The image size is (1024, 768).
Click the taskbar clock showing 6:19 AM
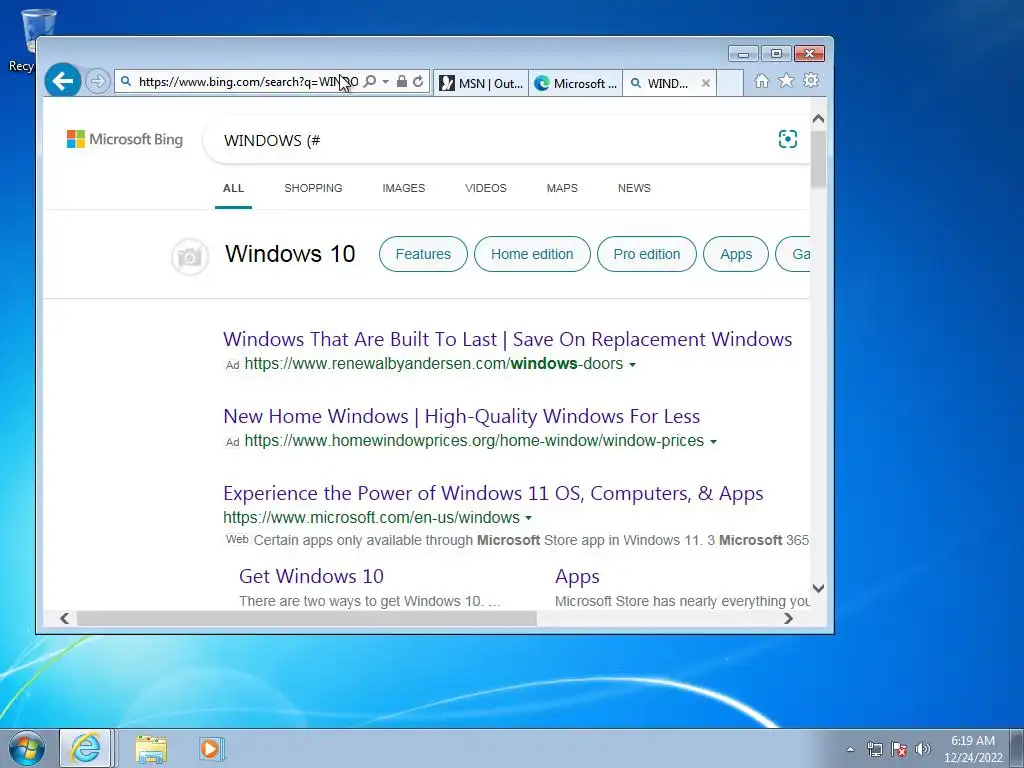pyautogui.click(x=973, y=749)
